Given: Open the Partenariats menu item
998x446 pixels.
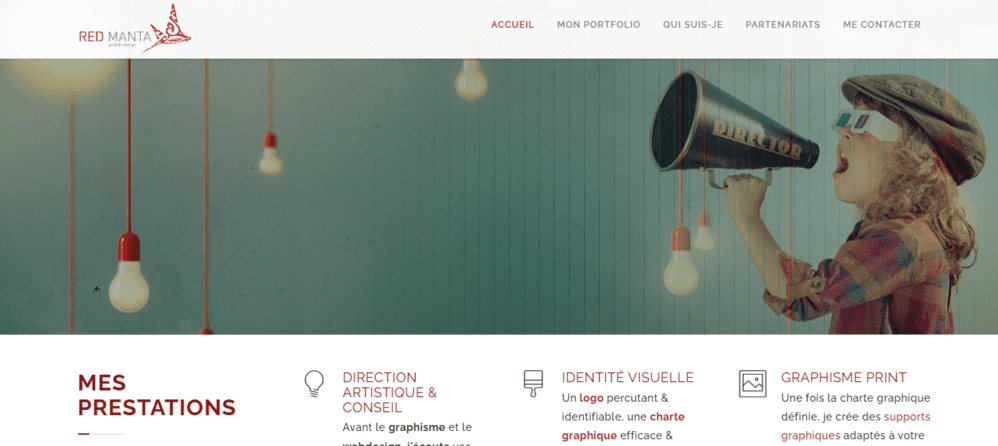Looking at the screenshot, I should click(783, 25).
